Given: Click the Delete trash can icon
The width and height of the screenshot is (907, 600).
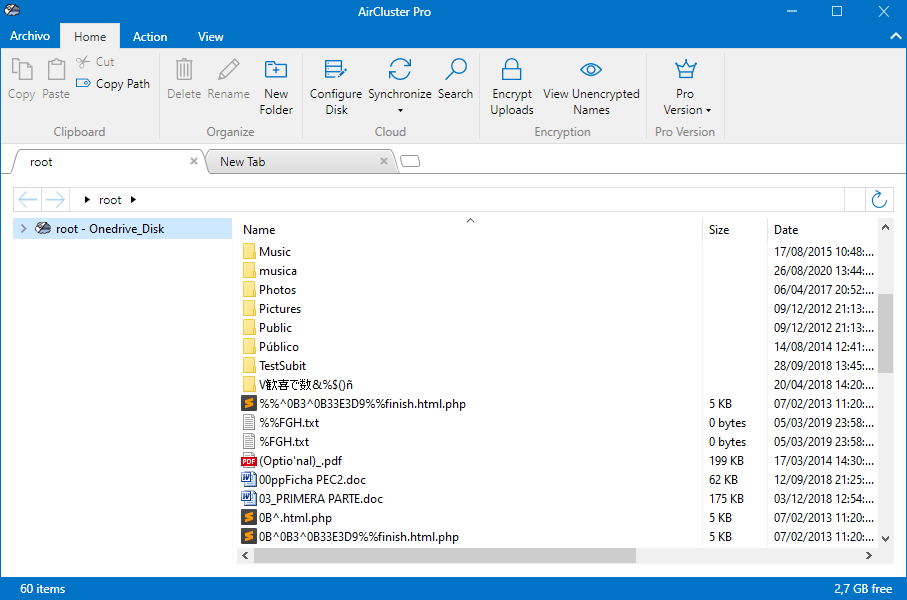Looking at the screenshot, I should (x=184, y=69).
